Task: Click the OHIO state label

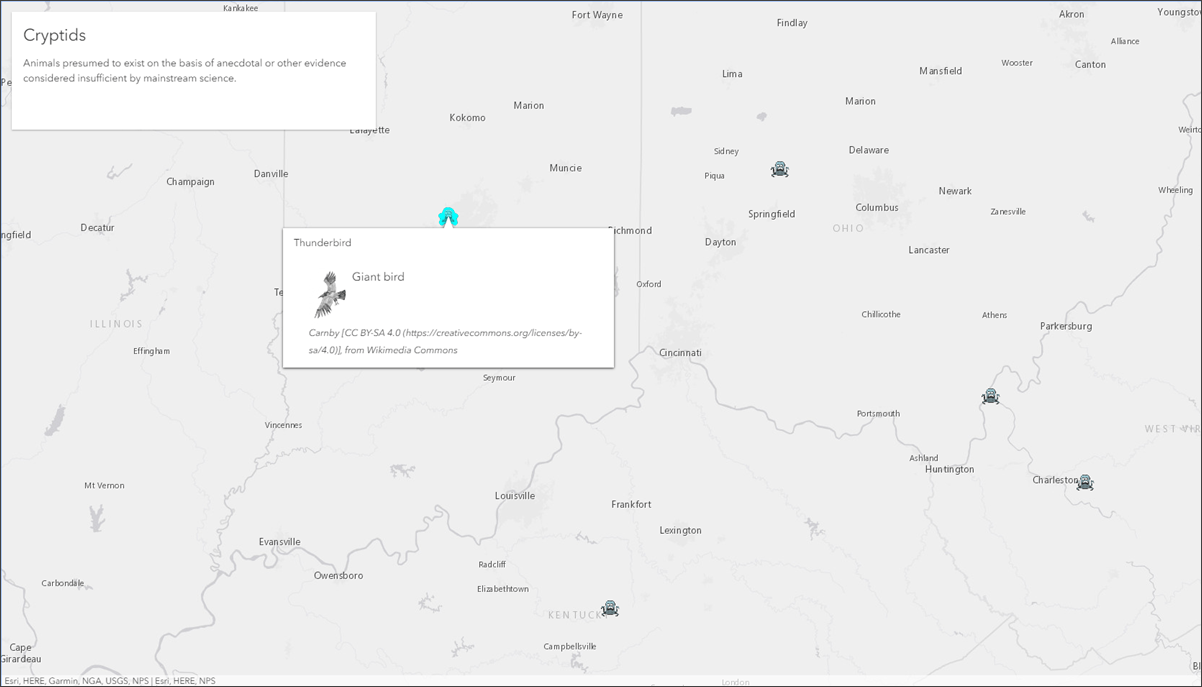Action: (x=848, y=229)
